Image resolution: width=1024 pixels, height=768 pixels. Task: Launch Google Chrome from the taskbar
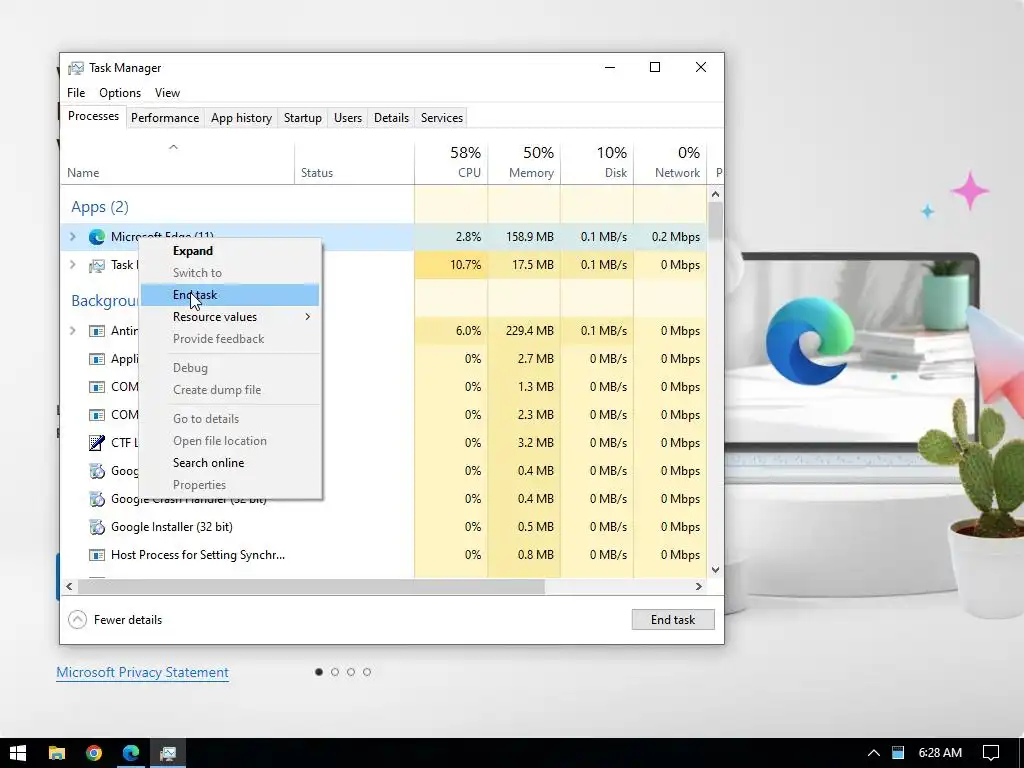(94, 753)
